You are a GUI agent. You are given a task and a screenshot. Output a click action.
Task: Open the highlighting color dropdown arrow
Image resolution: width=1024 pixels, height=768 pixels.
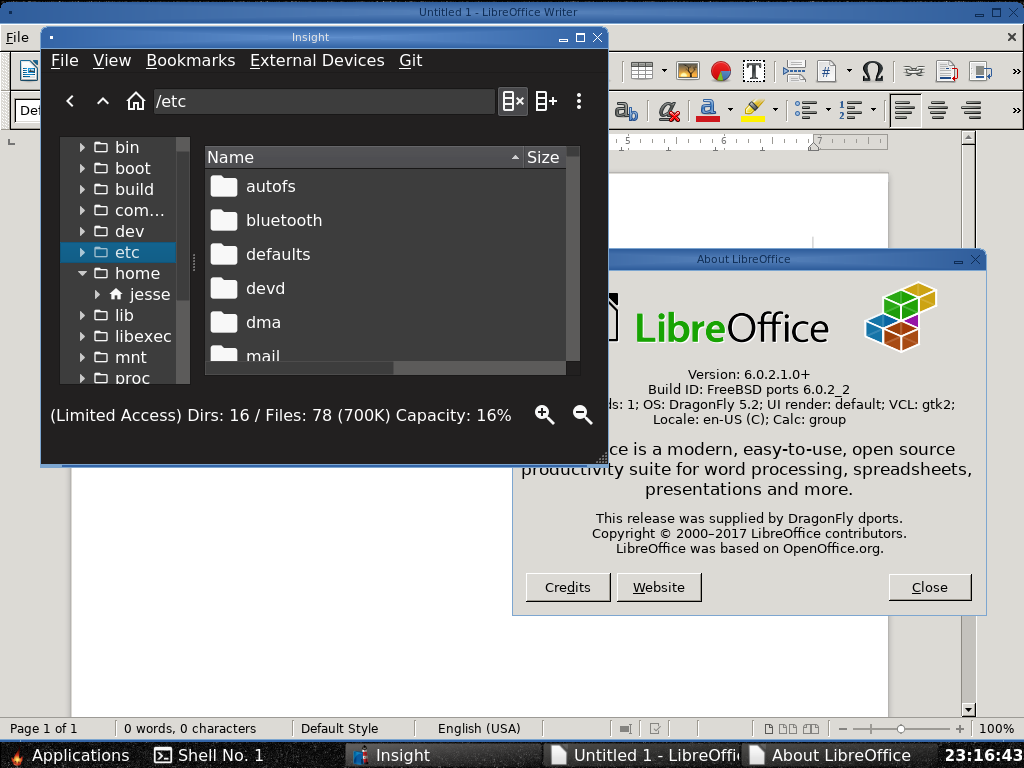pos(775,110)
